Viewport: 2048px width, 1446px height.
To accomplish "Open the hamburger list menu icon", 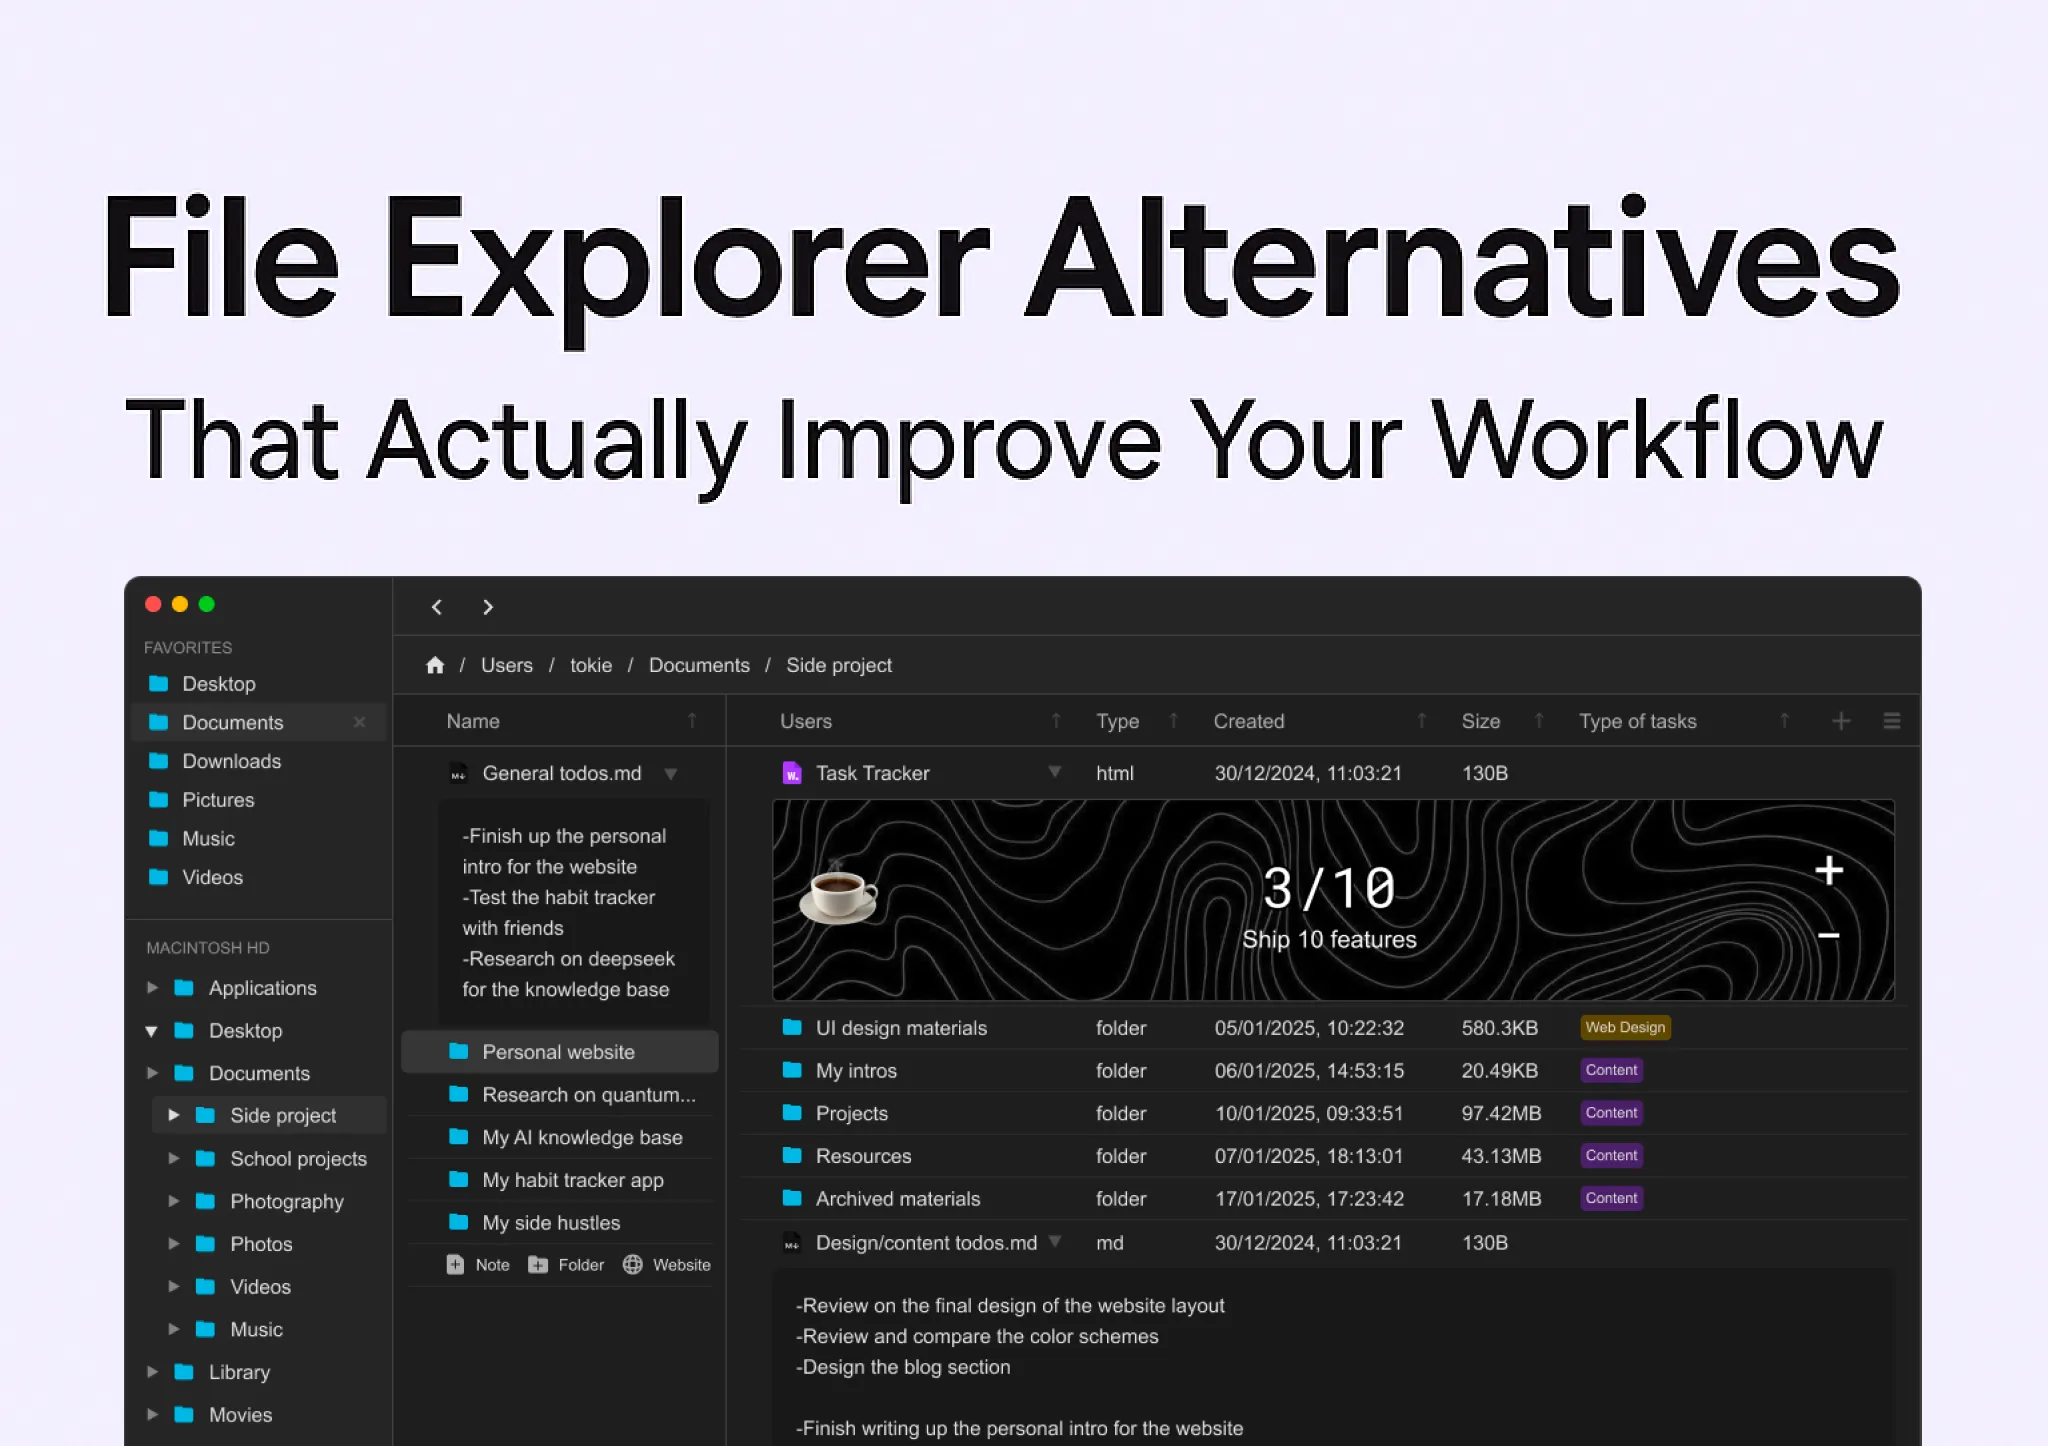I will click(1891, 721).
